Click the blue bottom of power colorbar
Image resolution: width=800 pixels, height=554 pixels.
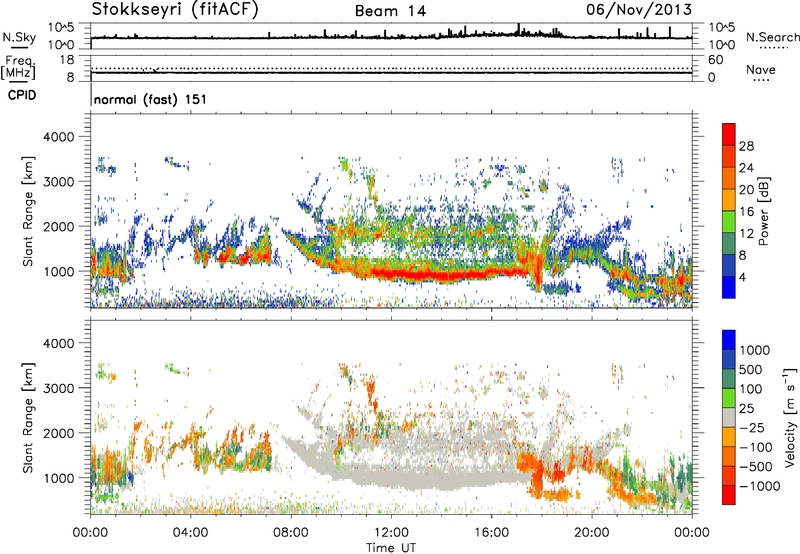tap(729, 287)
